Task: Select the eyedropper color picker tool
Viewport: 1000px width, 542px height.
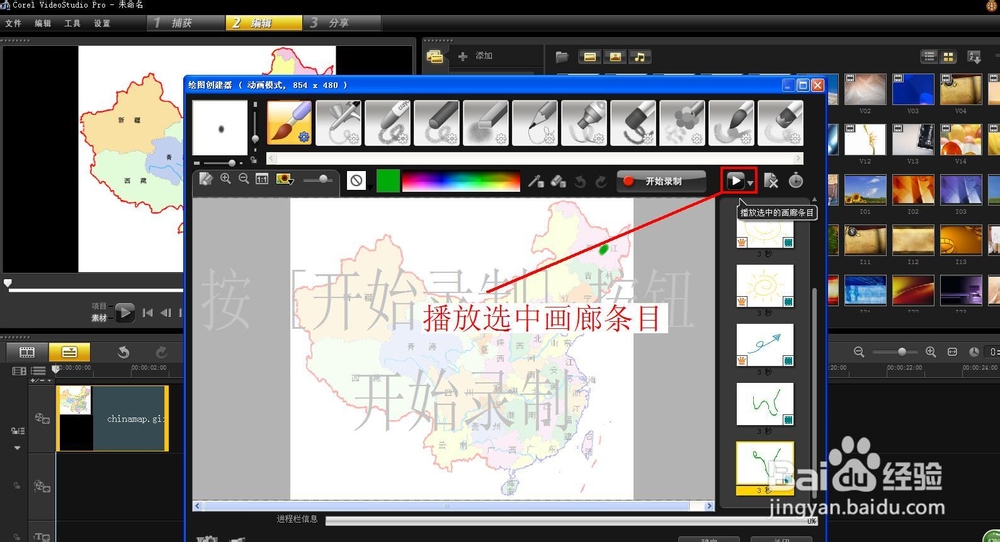Action: click(536, 182)
